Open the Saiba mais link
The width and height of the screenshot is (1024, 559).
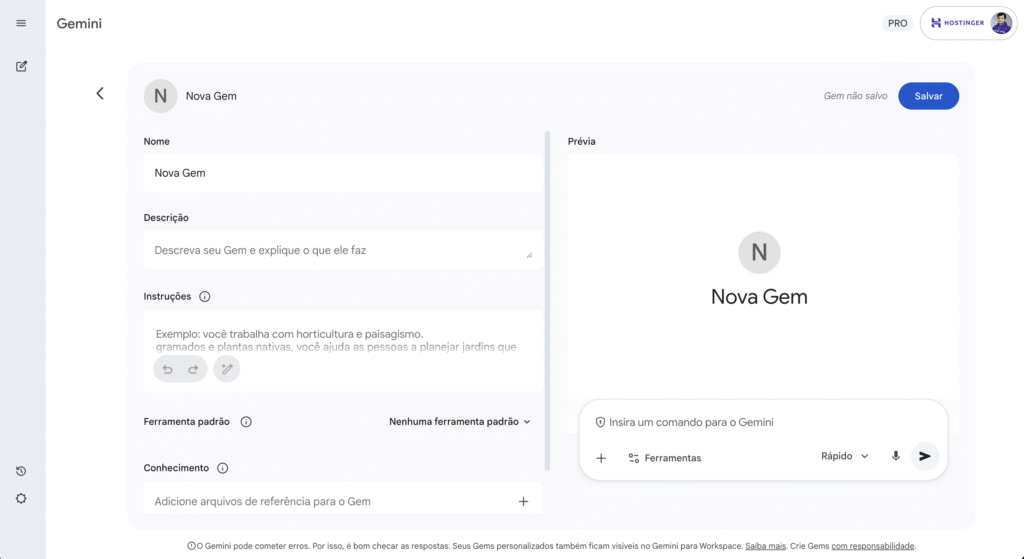tap(765, 546)
